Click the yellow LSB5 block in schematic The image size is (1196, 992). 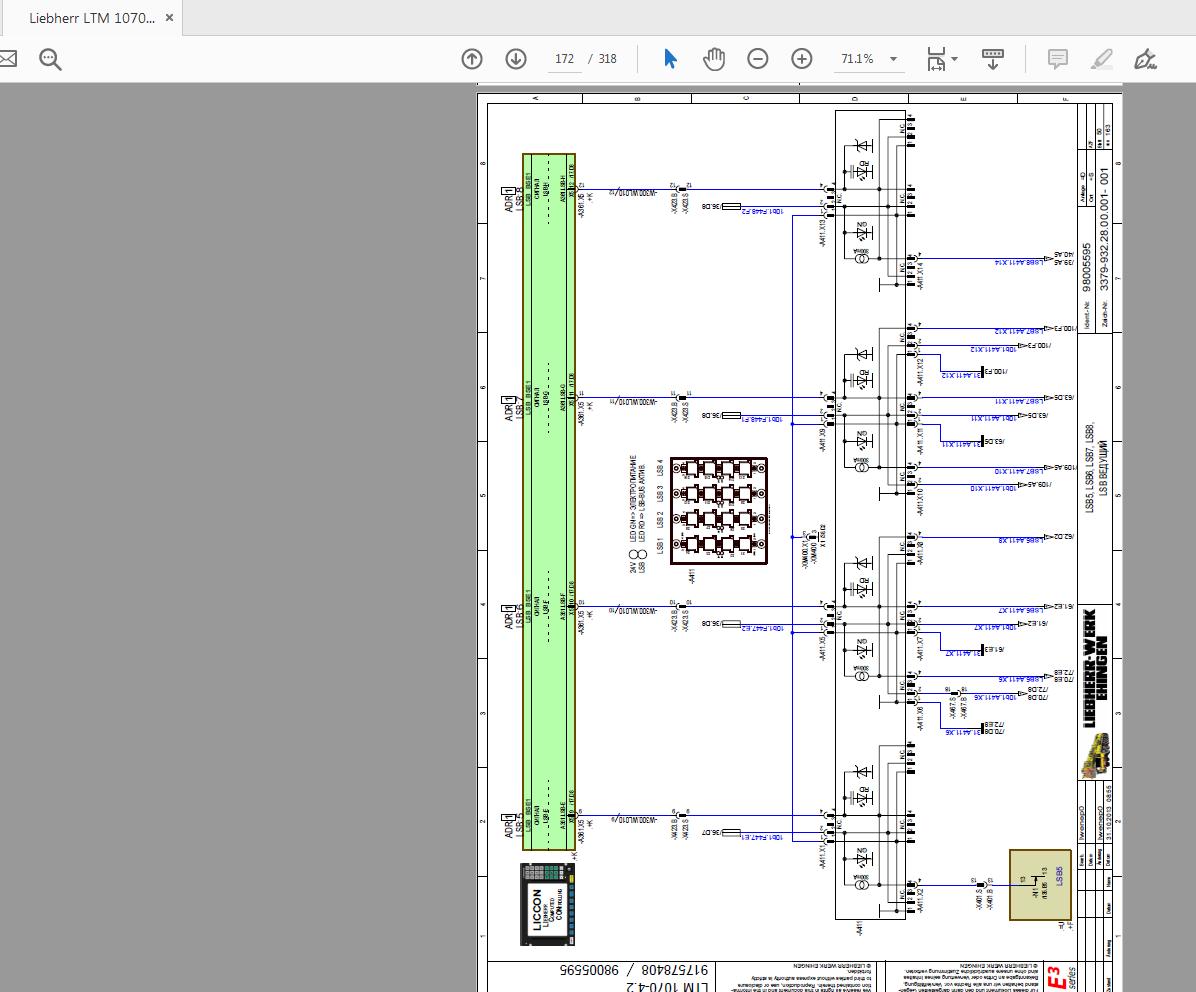[x=1039, y=884]
